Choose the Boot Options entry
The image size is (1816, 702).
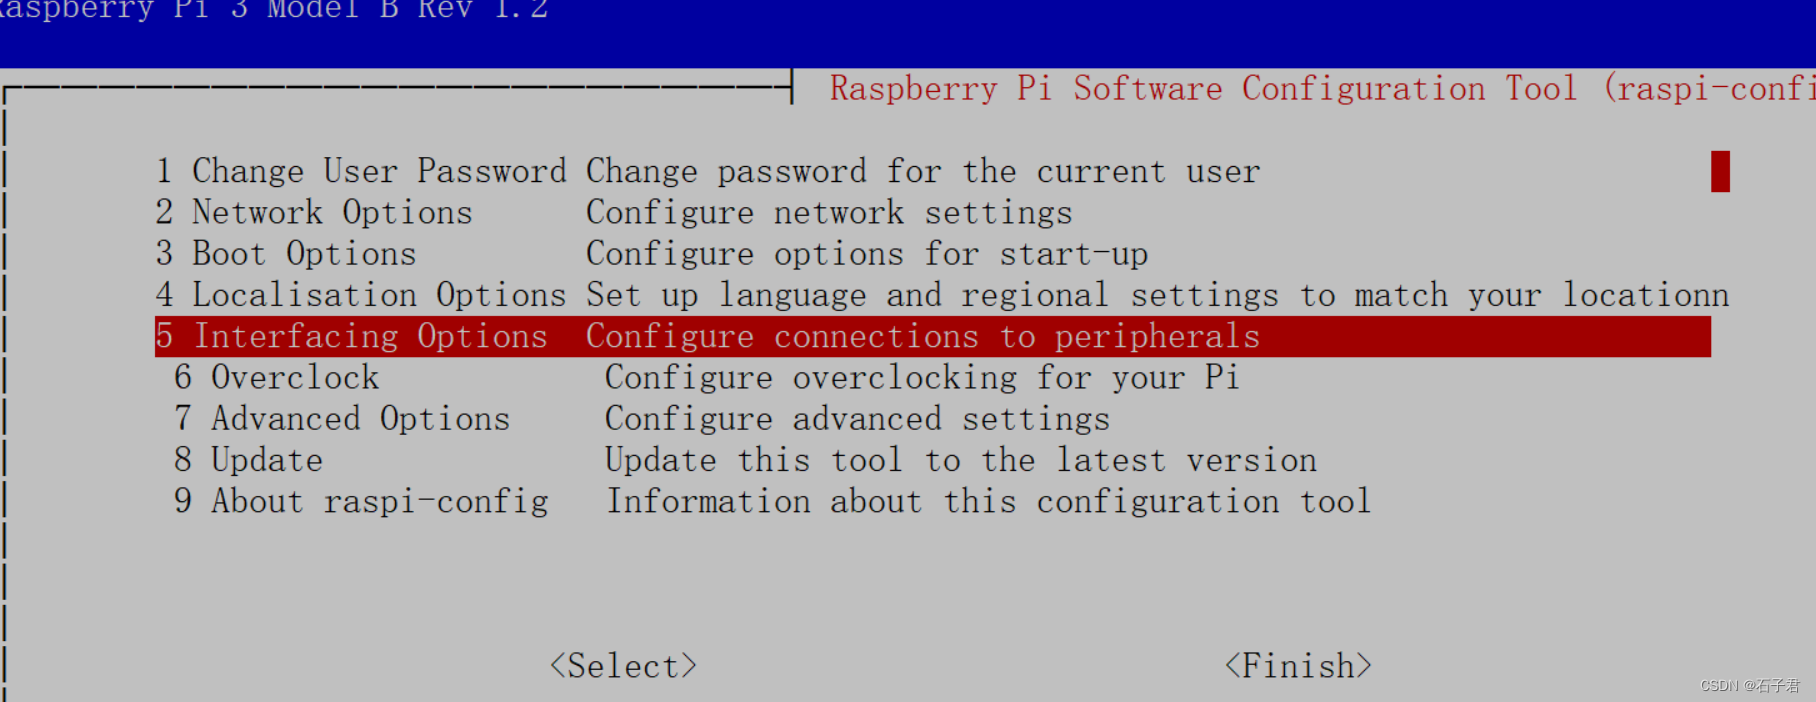(x=286, y=254)
